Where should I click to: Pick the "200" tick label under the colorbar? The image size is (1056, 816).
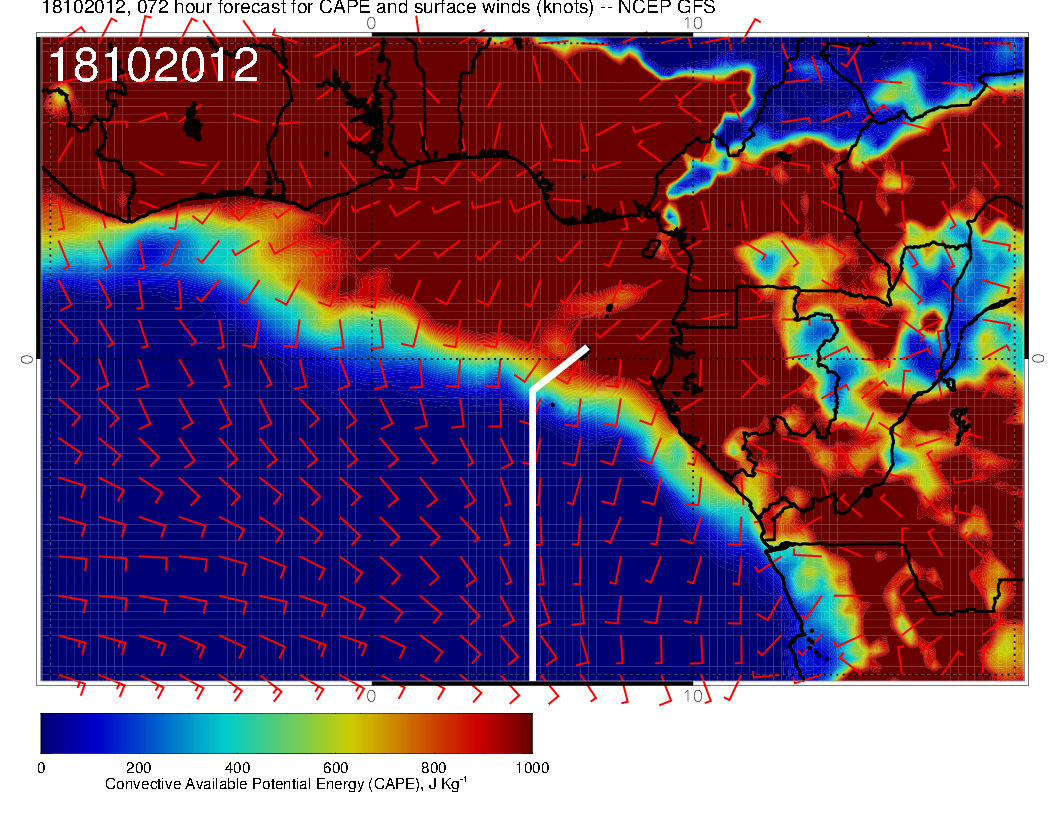[139, 768]
